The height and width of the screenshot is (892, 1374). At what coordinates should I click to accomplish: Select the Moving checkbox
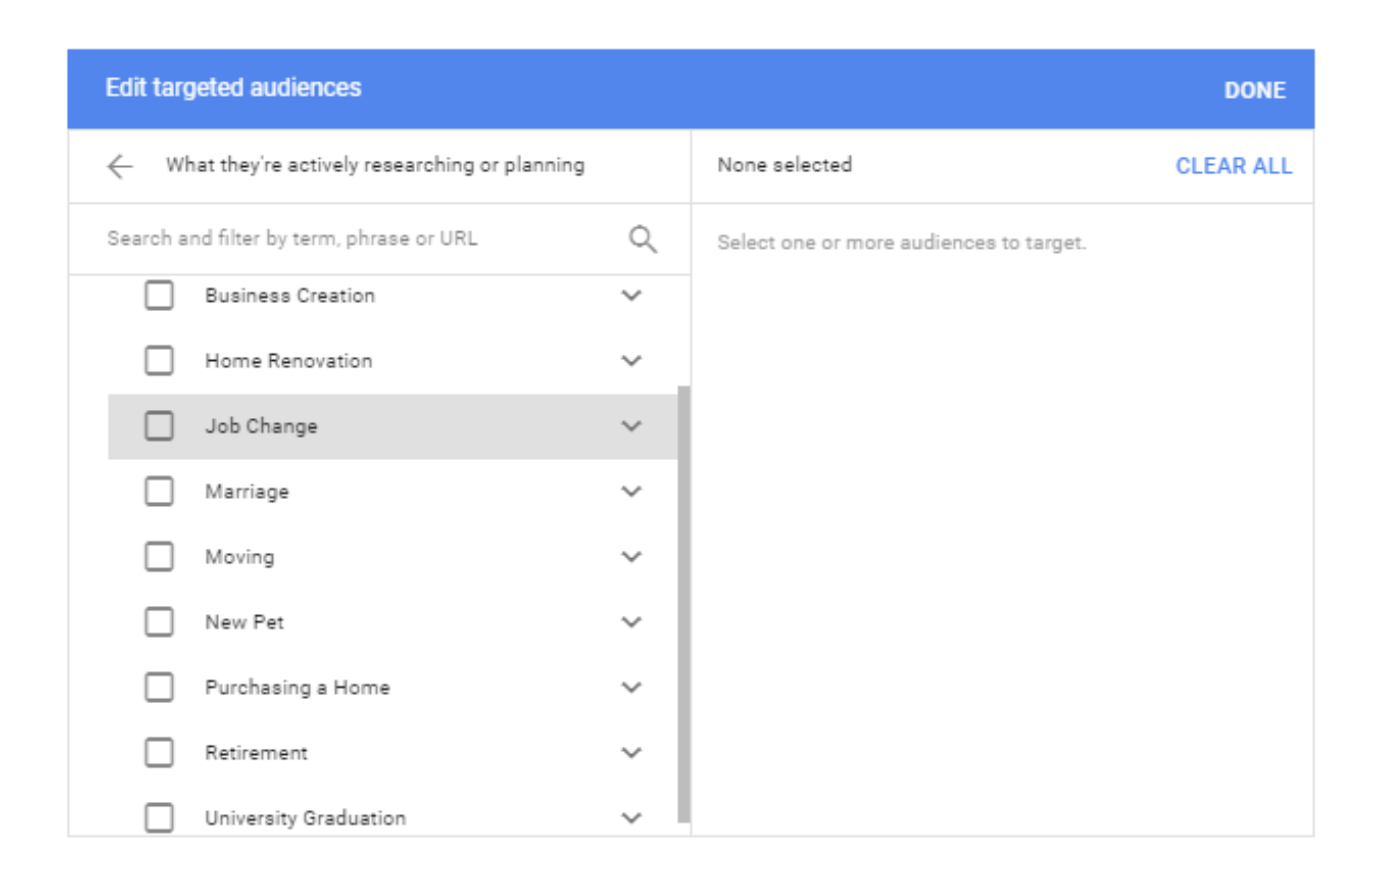pyautogui.click(x=159, y=556)
